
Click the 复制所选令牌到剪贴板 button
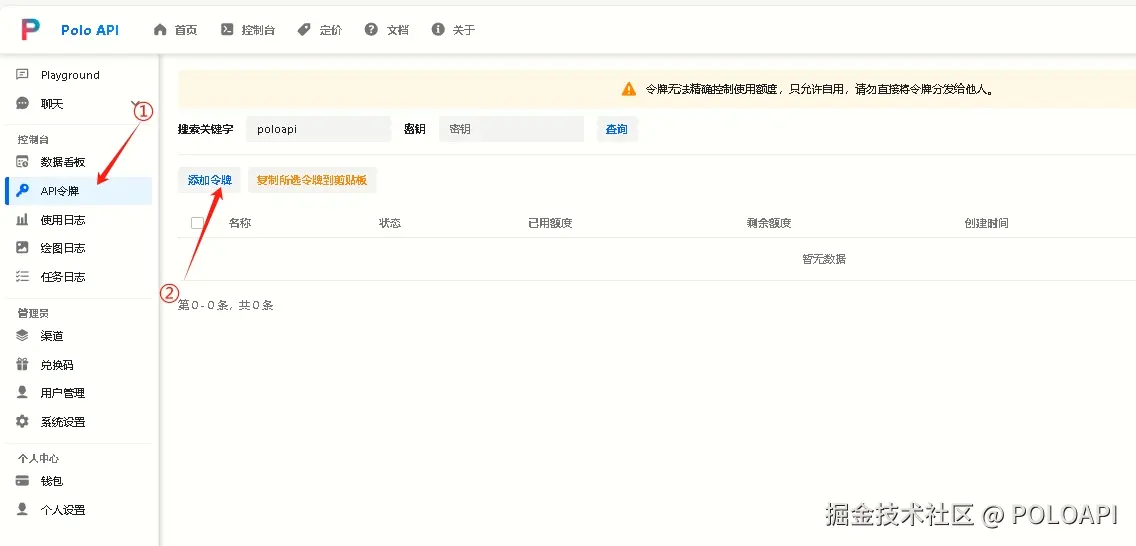[312, 180]
